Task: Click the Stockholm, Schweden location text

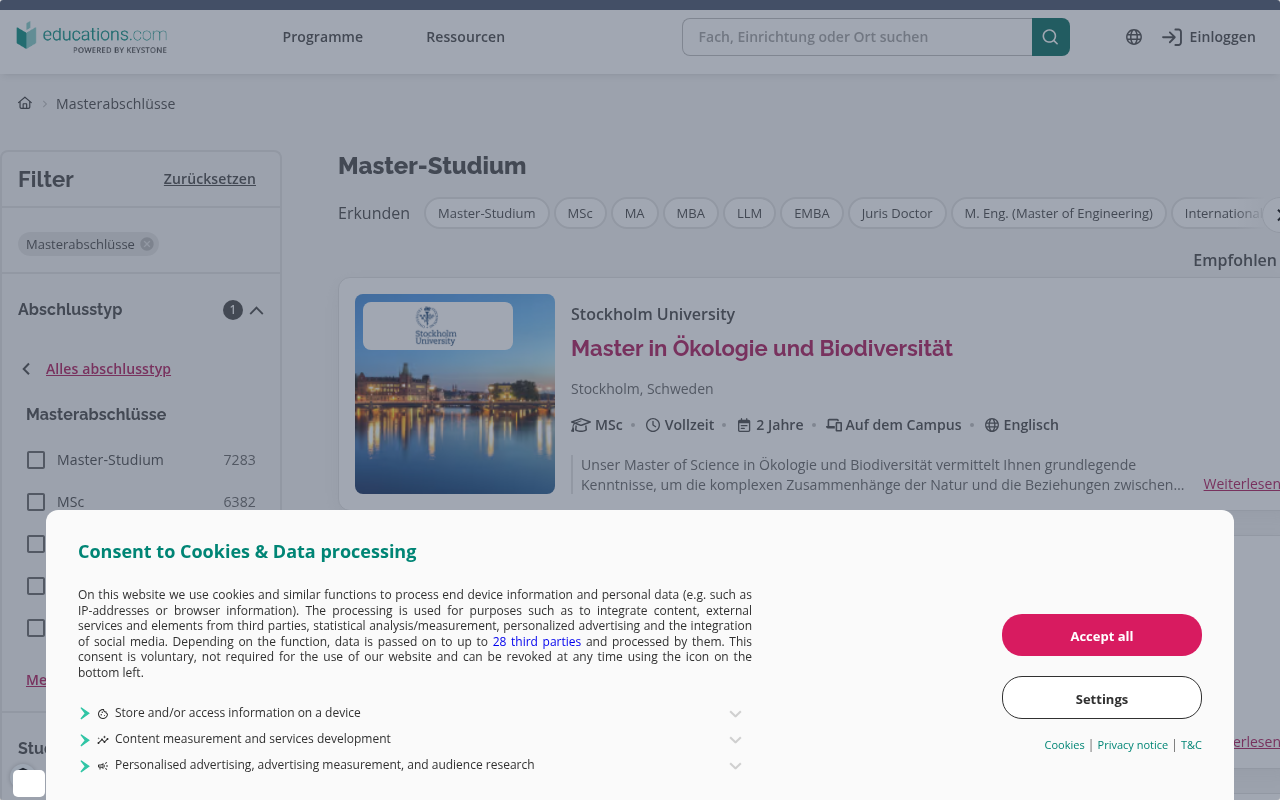Action: pyautogui.click(x=642, y=389)
